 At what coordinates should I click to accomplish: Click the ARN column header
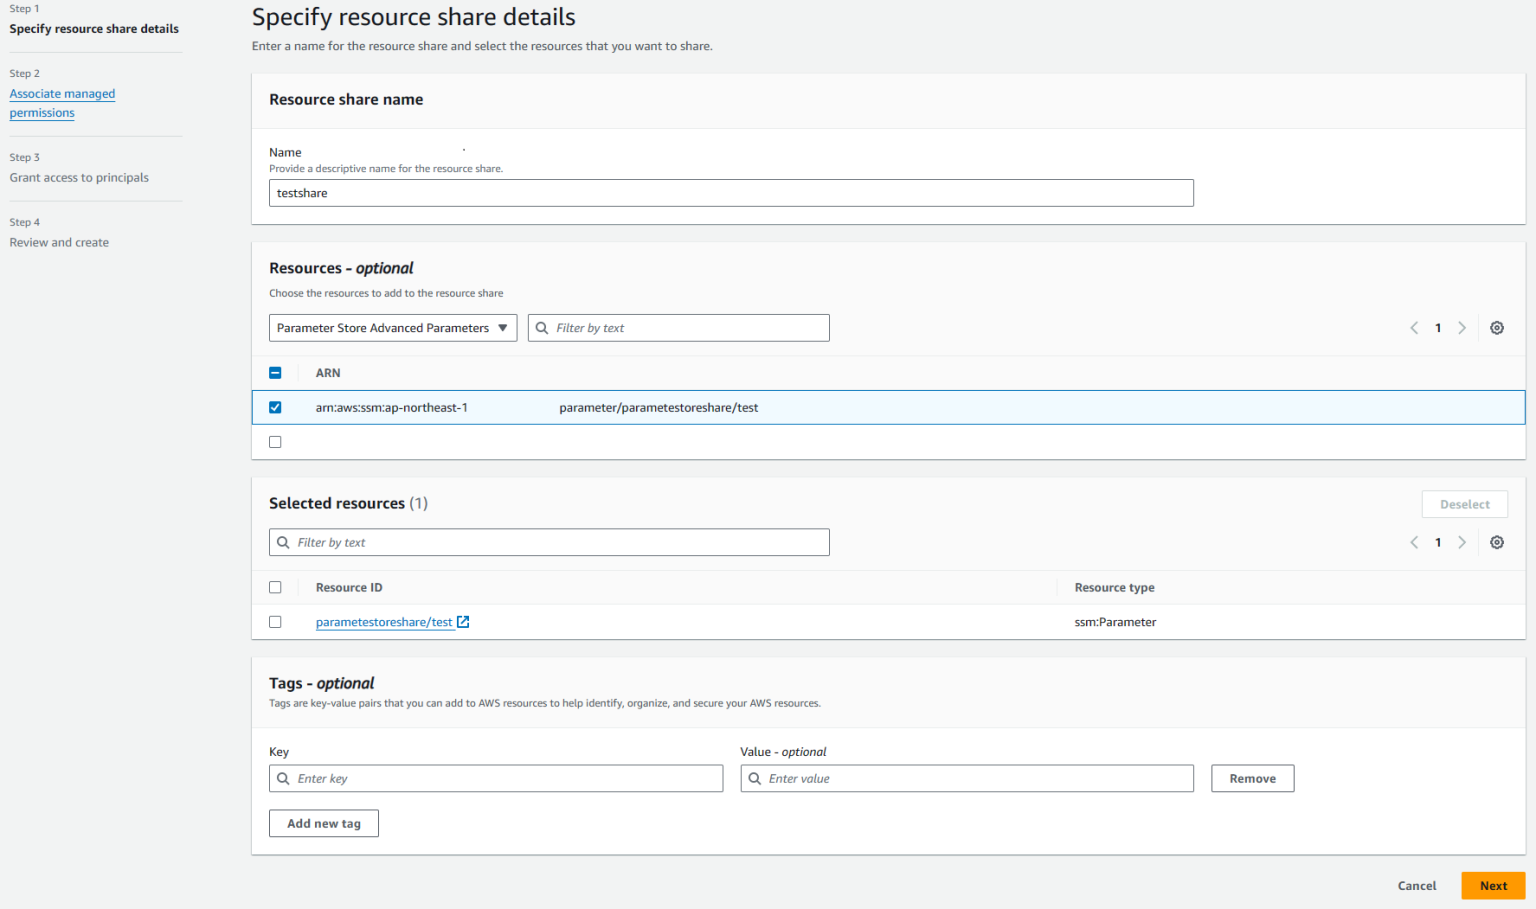click(x=328, y=373)
